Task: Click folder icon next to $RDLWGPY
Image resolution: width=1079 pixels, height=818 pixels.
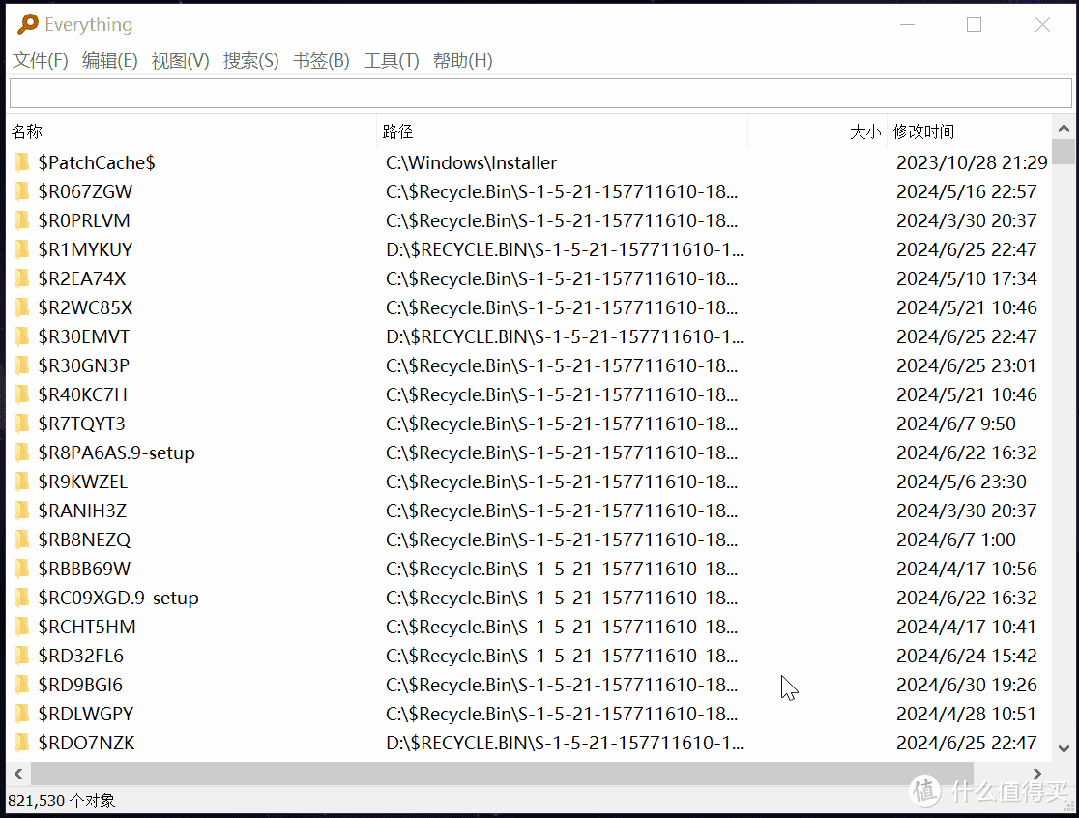Action: (22, 713)
